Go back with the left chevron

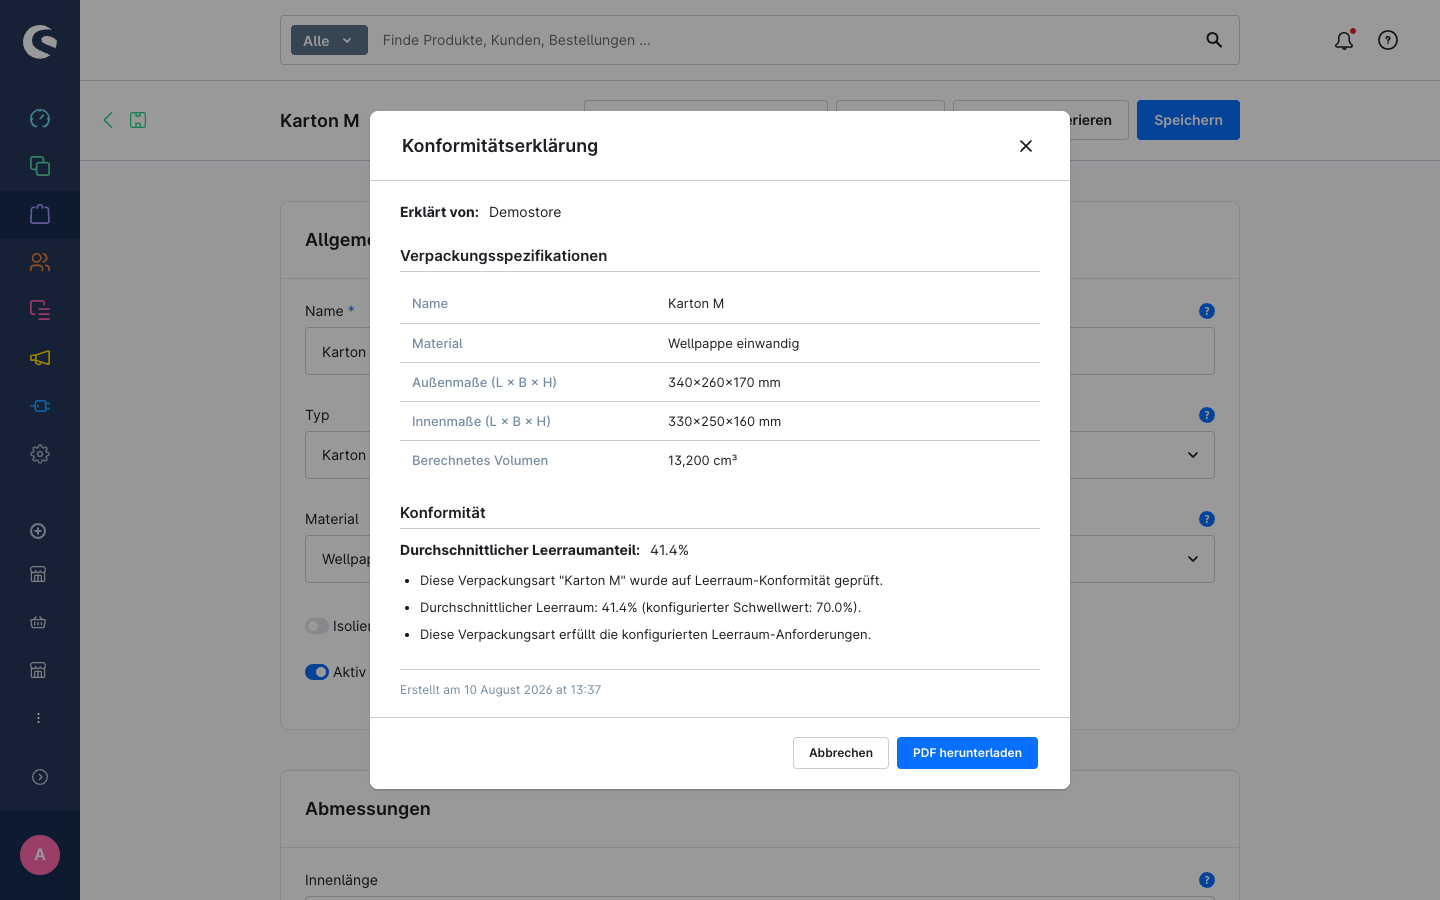point(108,120)
